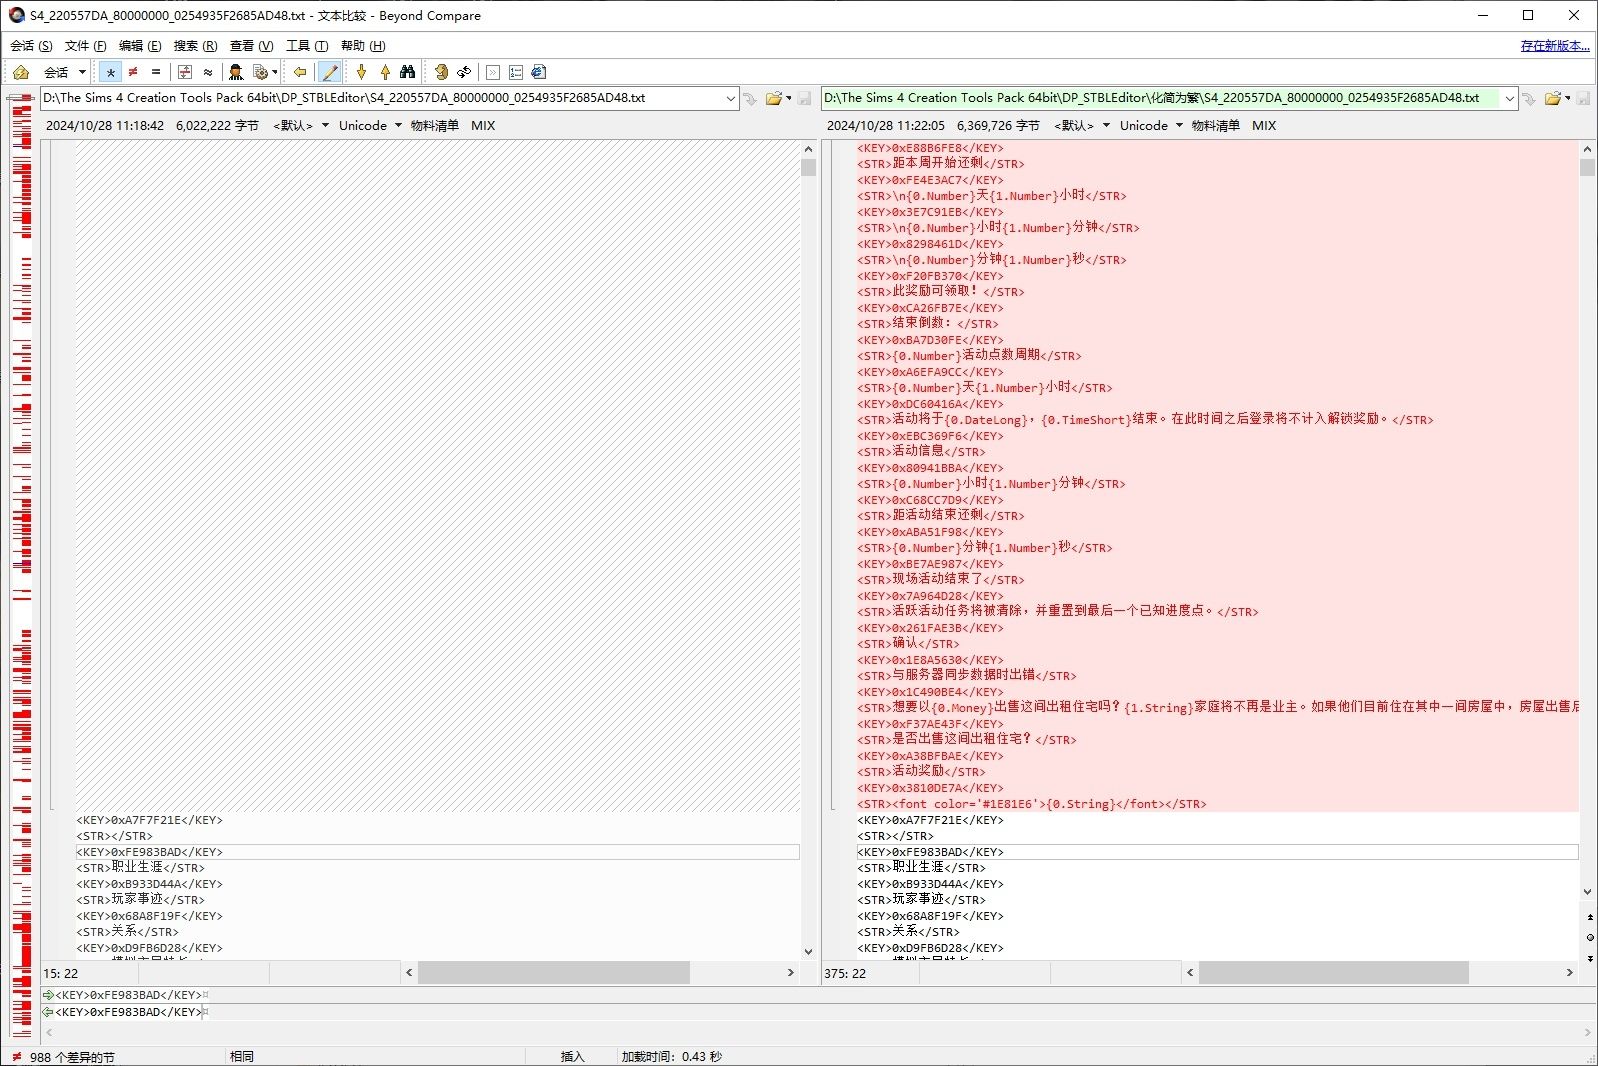The height and width of the screenshot is (1066, 1598).
Task: Open the 帮助(H) menu
Action: coord(363,46)
